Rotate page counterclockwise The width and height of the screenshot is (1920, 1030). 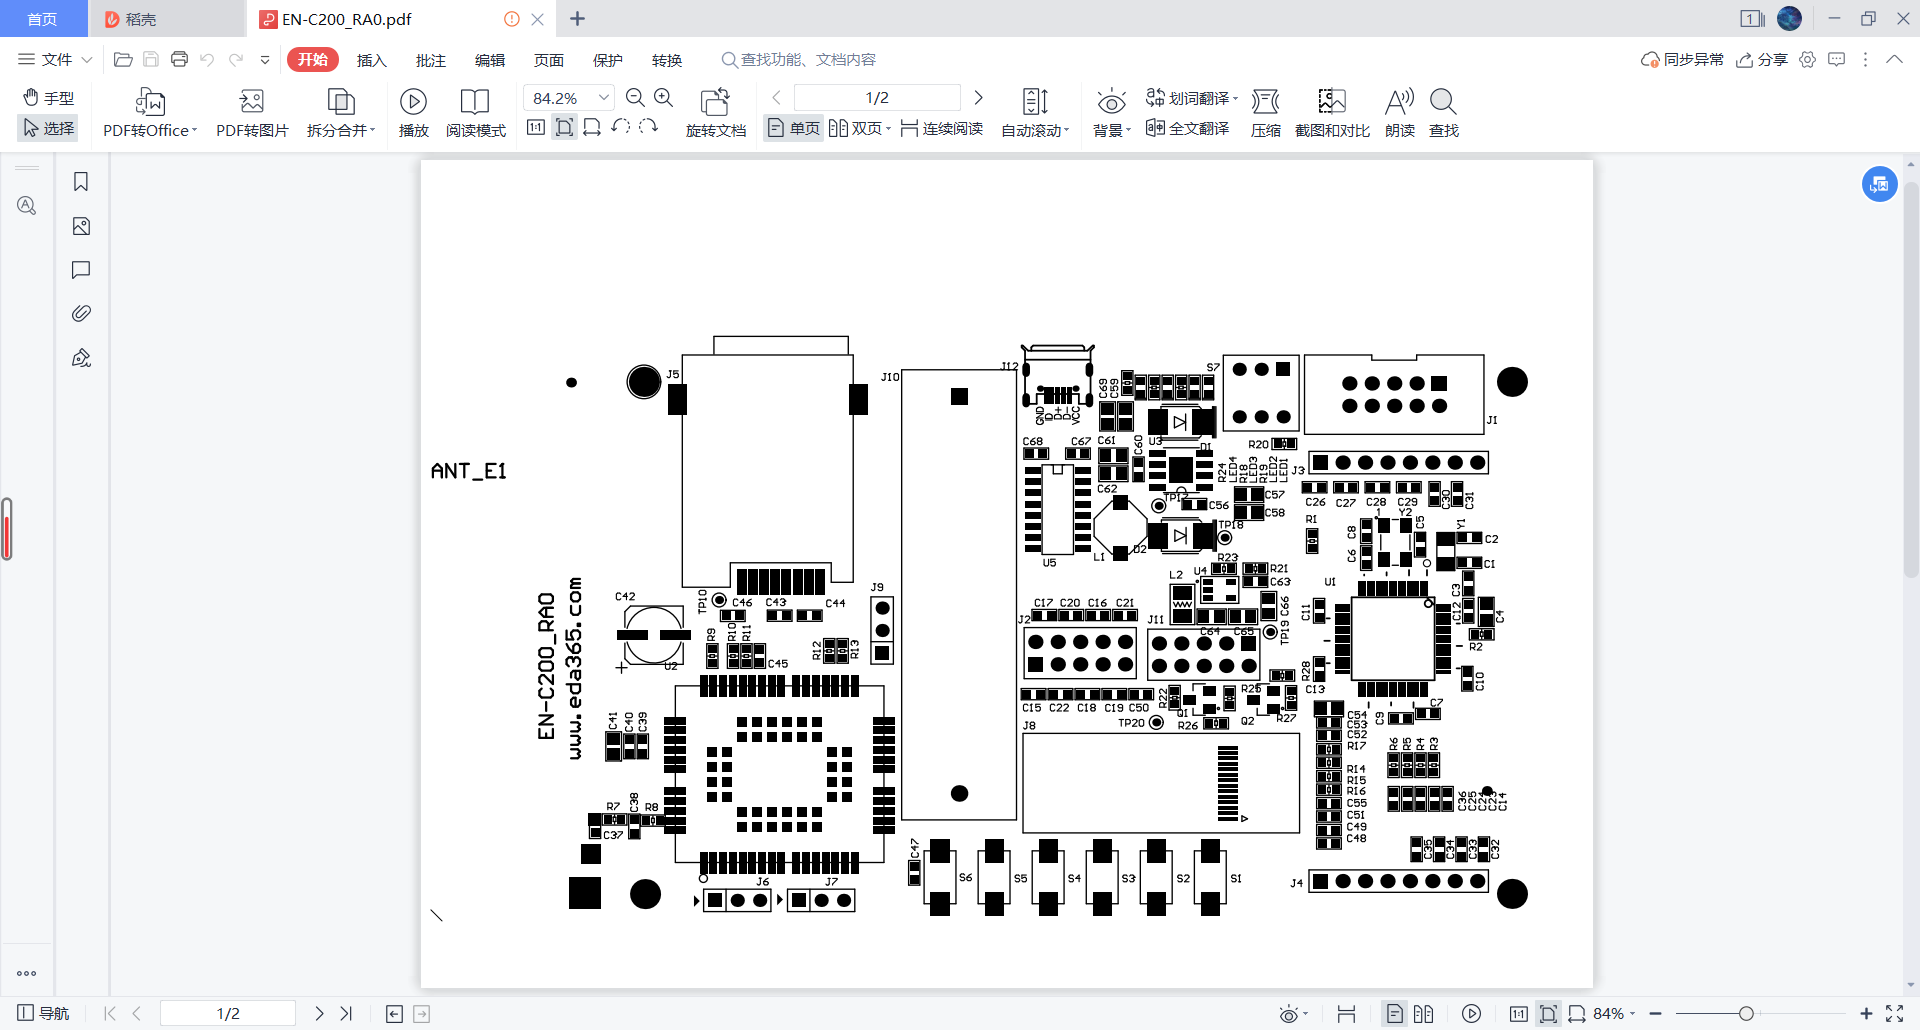tap(620, 127)
